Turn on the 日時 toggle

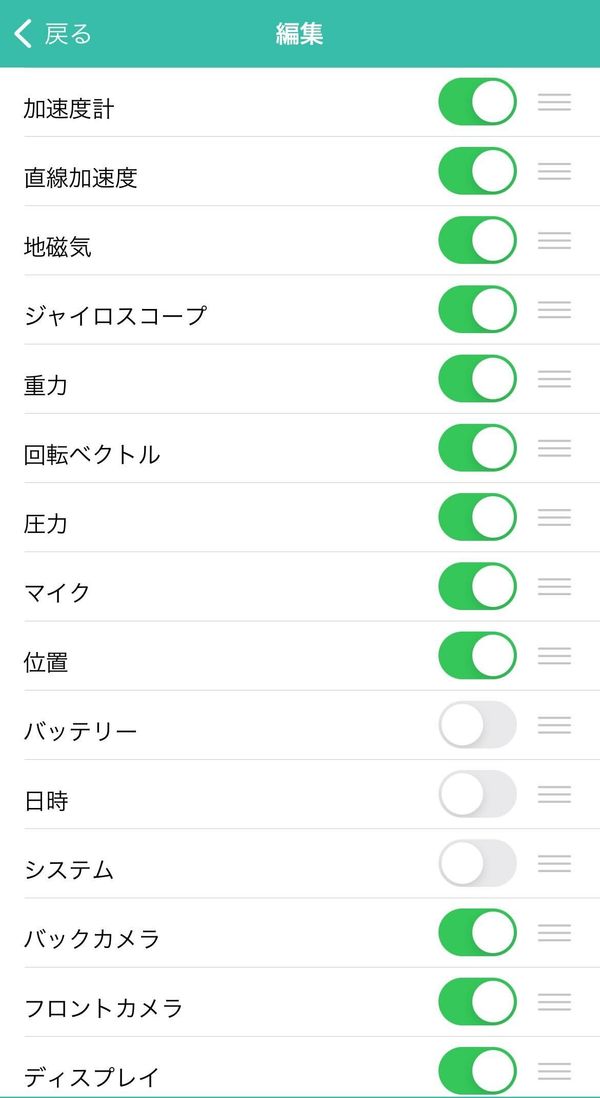tap(477, 795)
